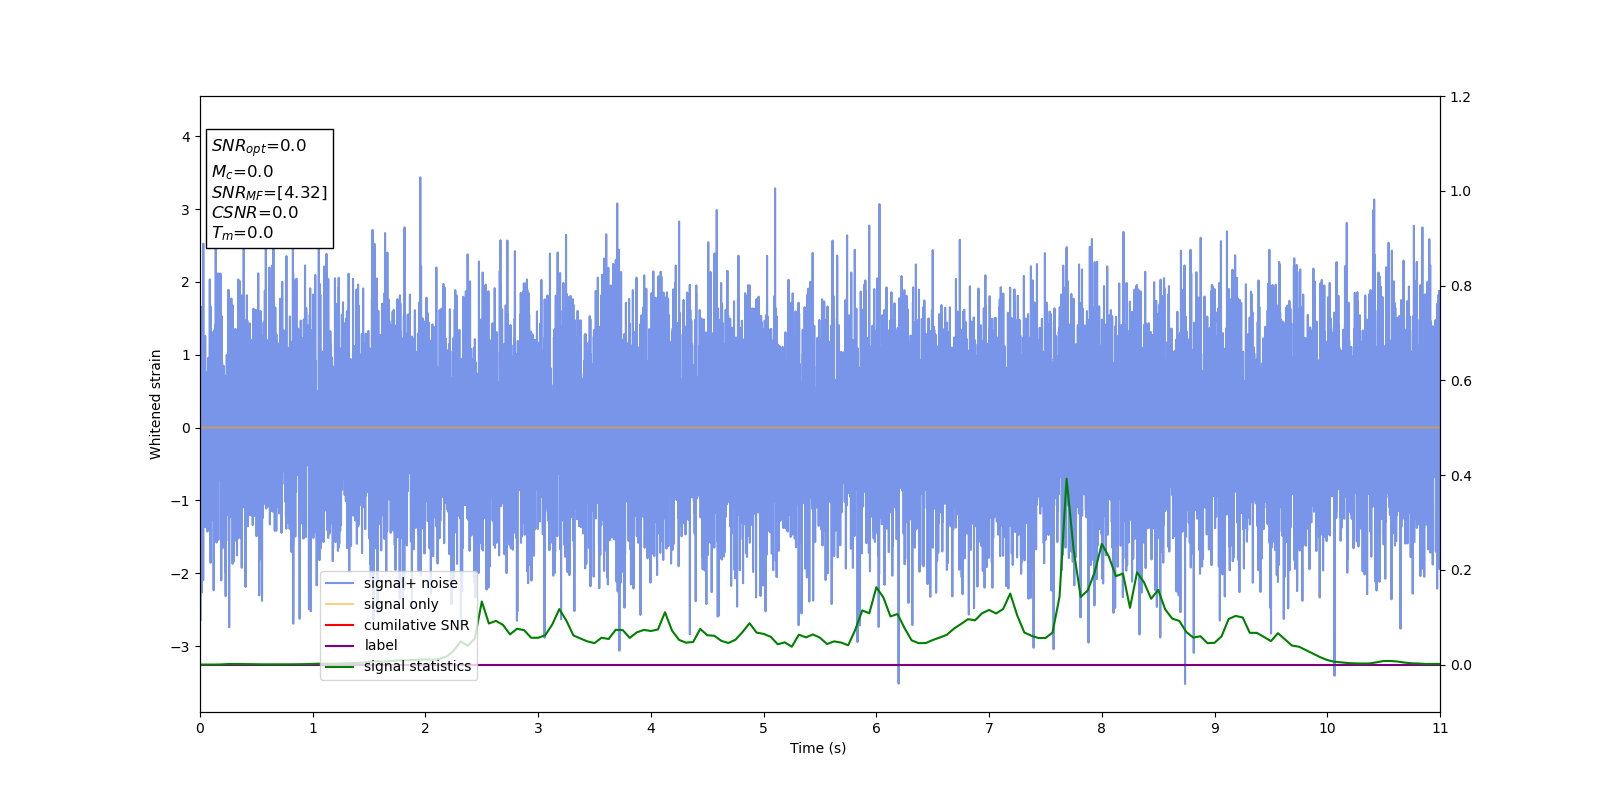This screenshot has width=1600, height=800.
Task: Click the 'signal statistics' legend entry
Action: tap(398, 666)
